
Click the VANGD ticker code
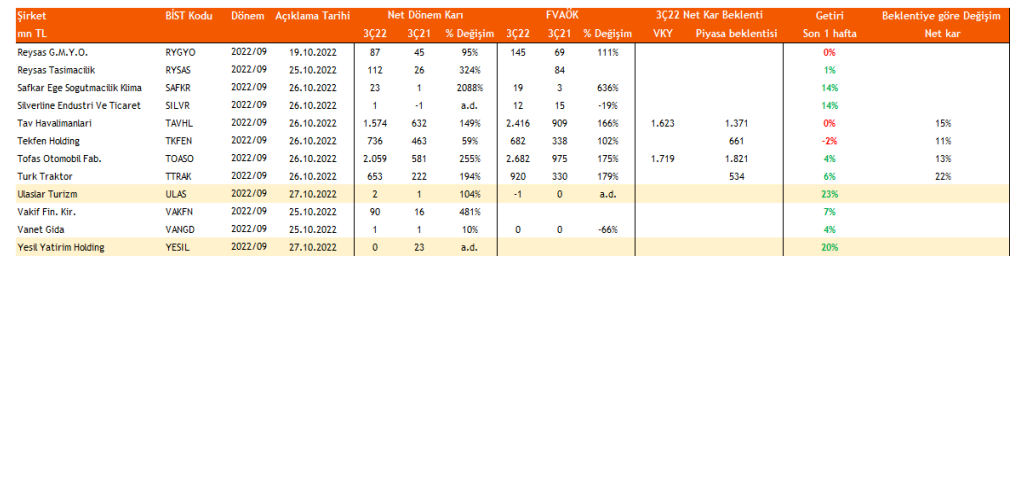(x=180, y=230)
